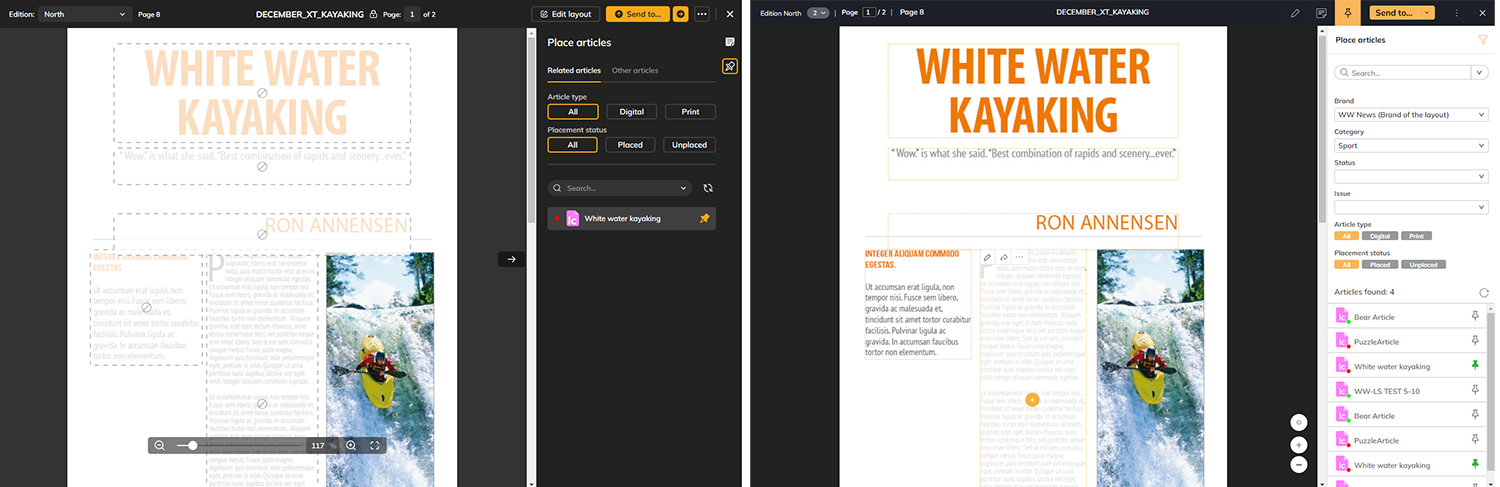Collapse the side panel with the right-arrow button
The height and width of the screenshot is (487, 1500).
[511, 259]
